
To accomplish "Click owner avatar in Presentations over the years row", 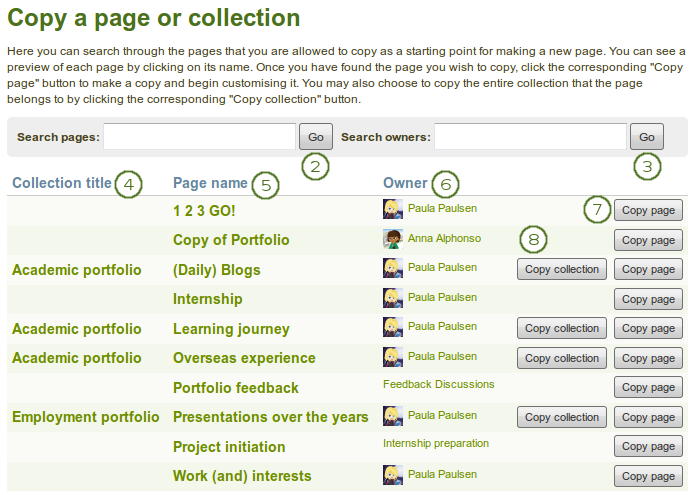I will [393, 416].
